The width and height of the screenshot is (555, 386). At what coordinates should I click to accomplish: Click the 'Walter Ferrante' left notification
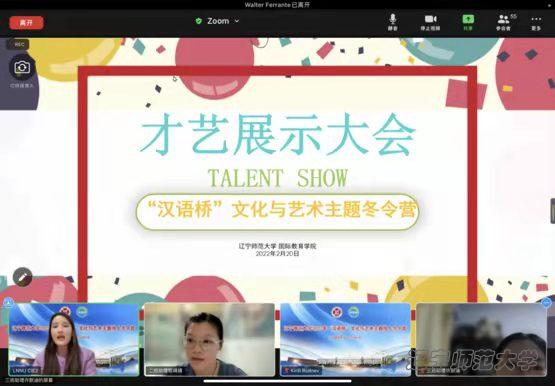click(278, 5)
